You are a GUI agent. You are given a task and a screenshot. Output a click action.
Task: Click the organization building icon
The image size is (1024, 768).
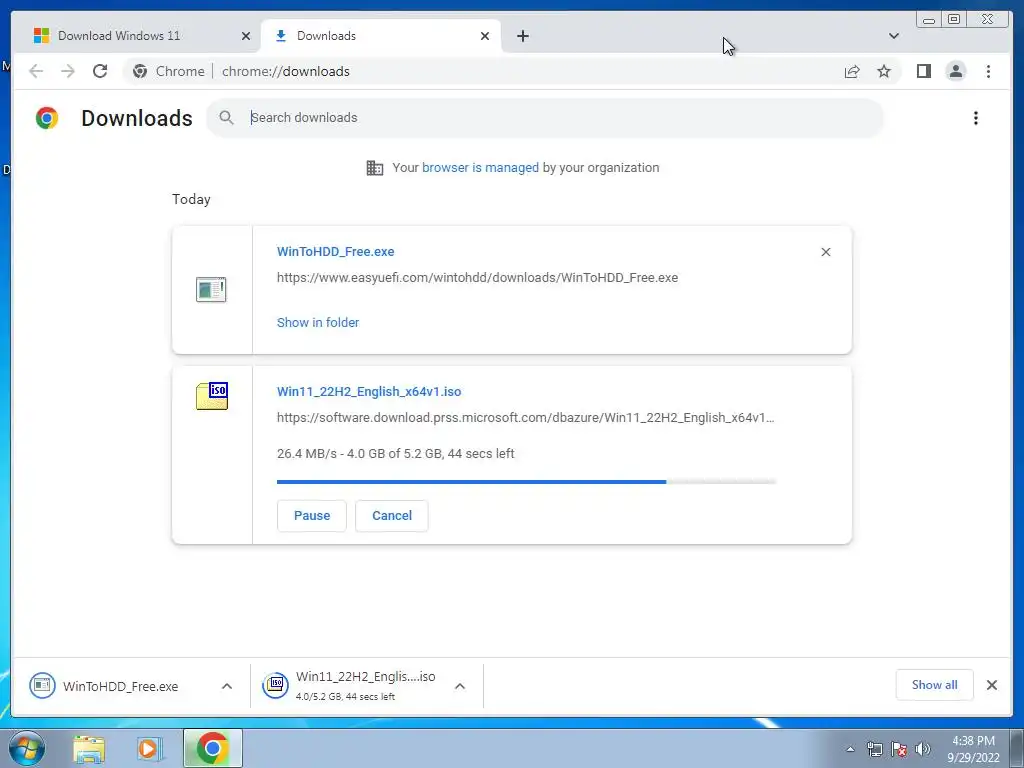(375, 168)
